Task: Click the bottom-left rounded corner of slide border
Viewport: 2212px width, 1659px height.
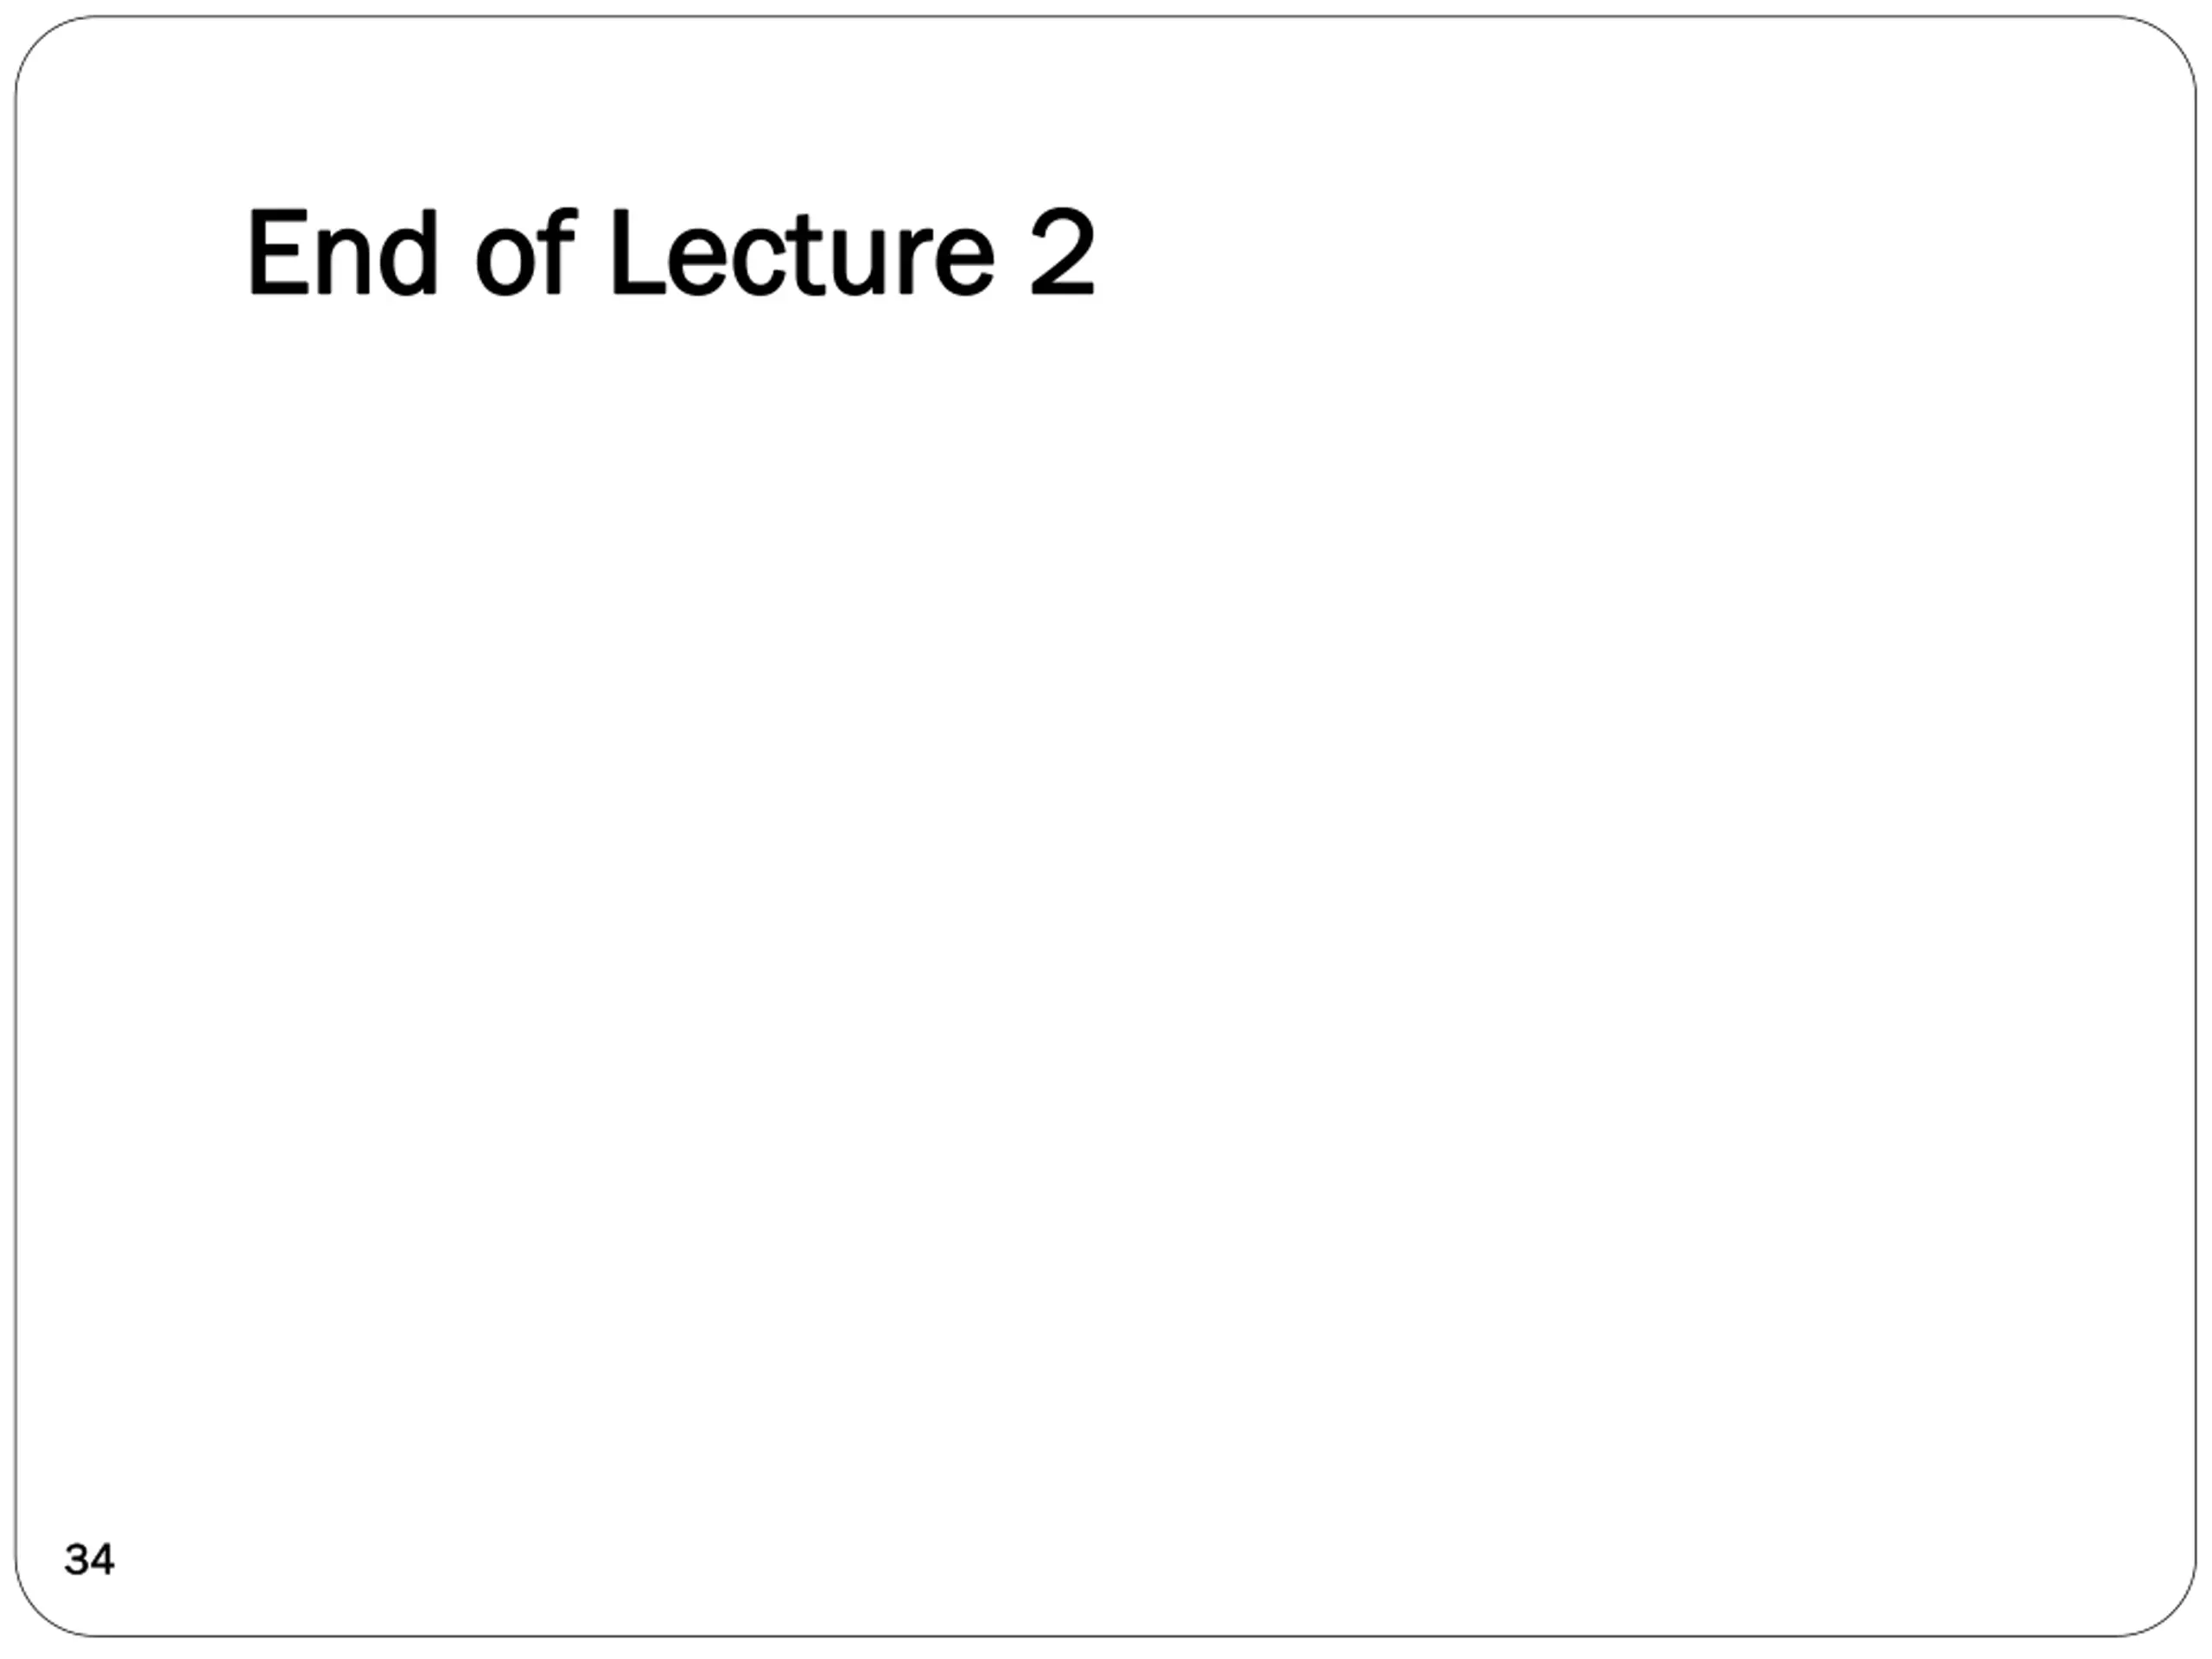Action: (40, 1612)
